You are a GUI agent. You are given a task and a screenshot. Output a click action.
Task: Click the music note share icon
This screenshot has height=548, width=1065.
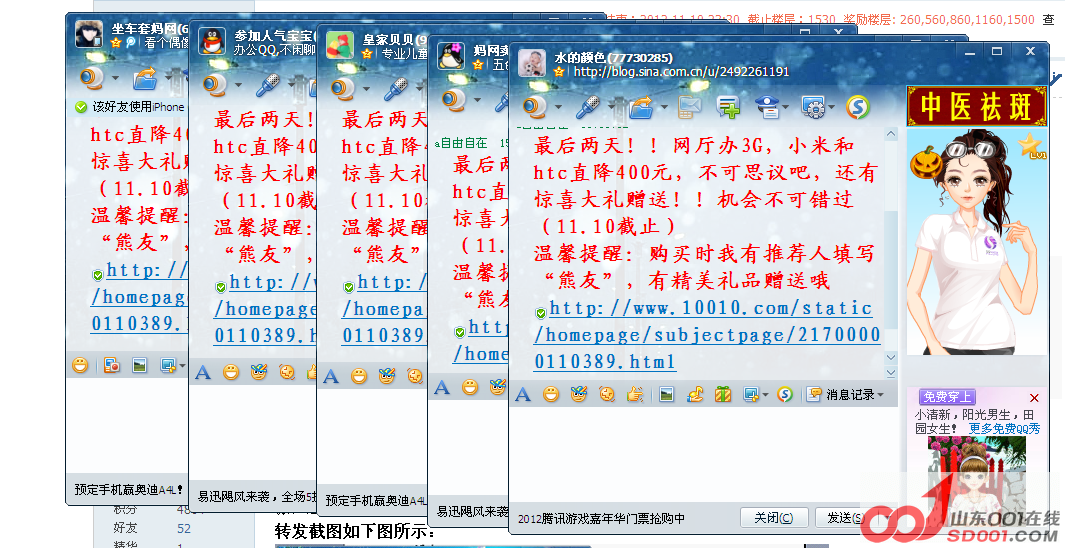tap(695, 395)
